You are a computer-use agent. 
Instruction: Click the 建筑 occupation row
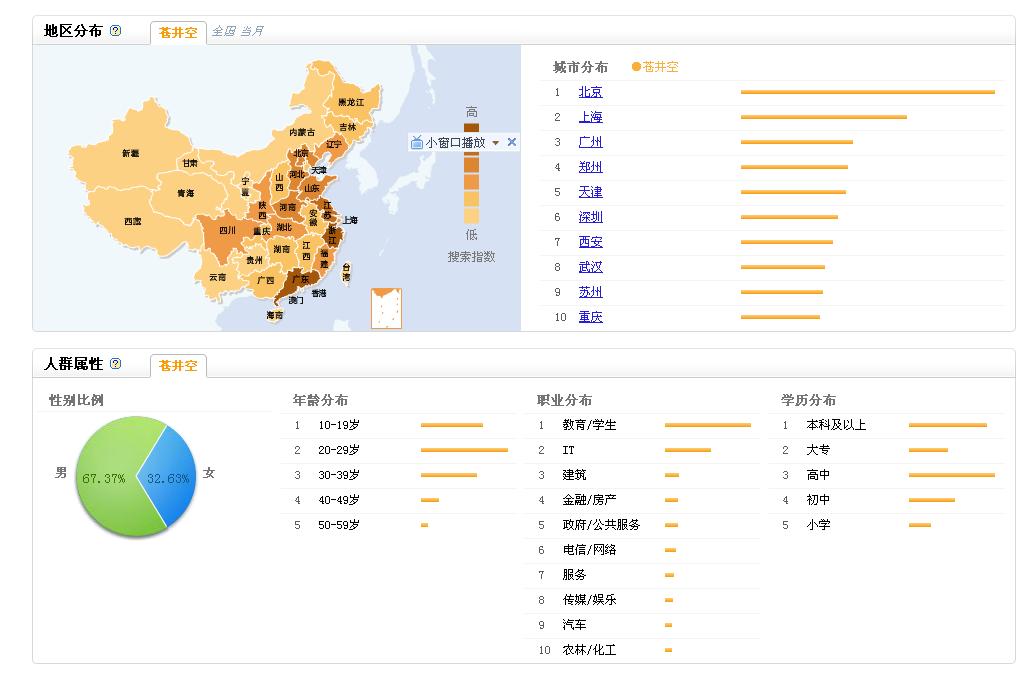(x=643, y=475)
